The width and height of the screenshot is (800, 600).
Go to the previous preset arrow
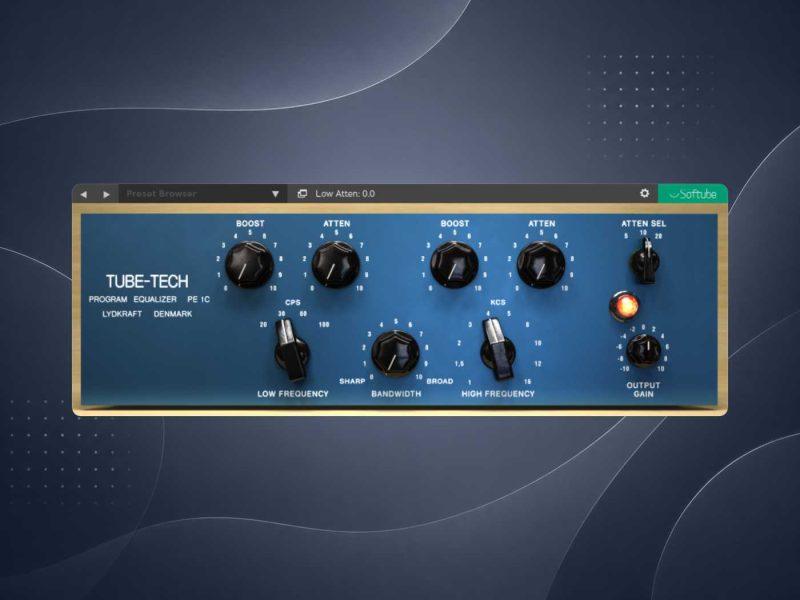[84, 194]
